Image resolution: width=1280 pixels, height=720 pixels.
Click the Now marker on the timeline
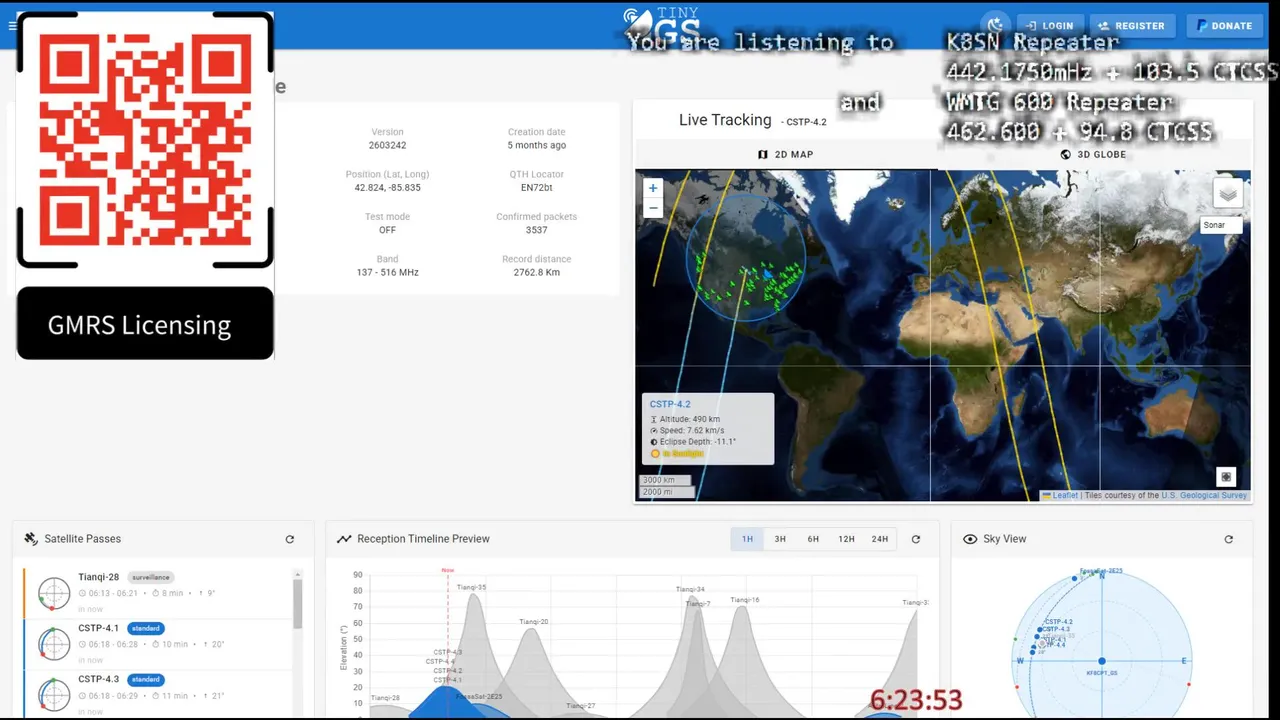point(448,571)
